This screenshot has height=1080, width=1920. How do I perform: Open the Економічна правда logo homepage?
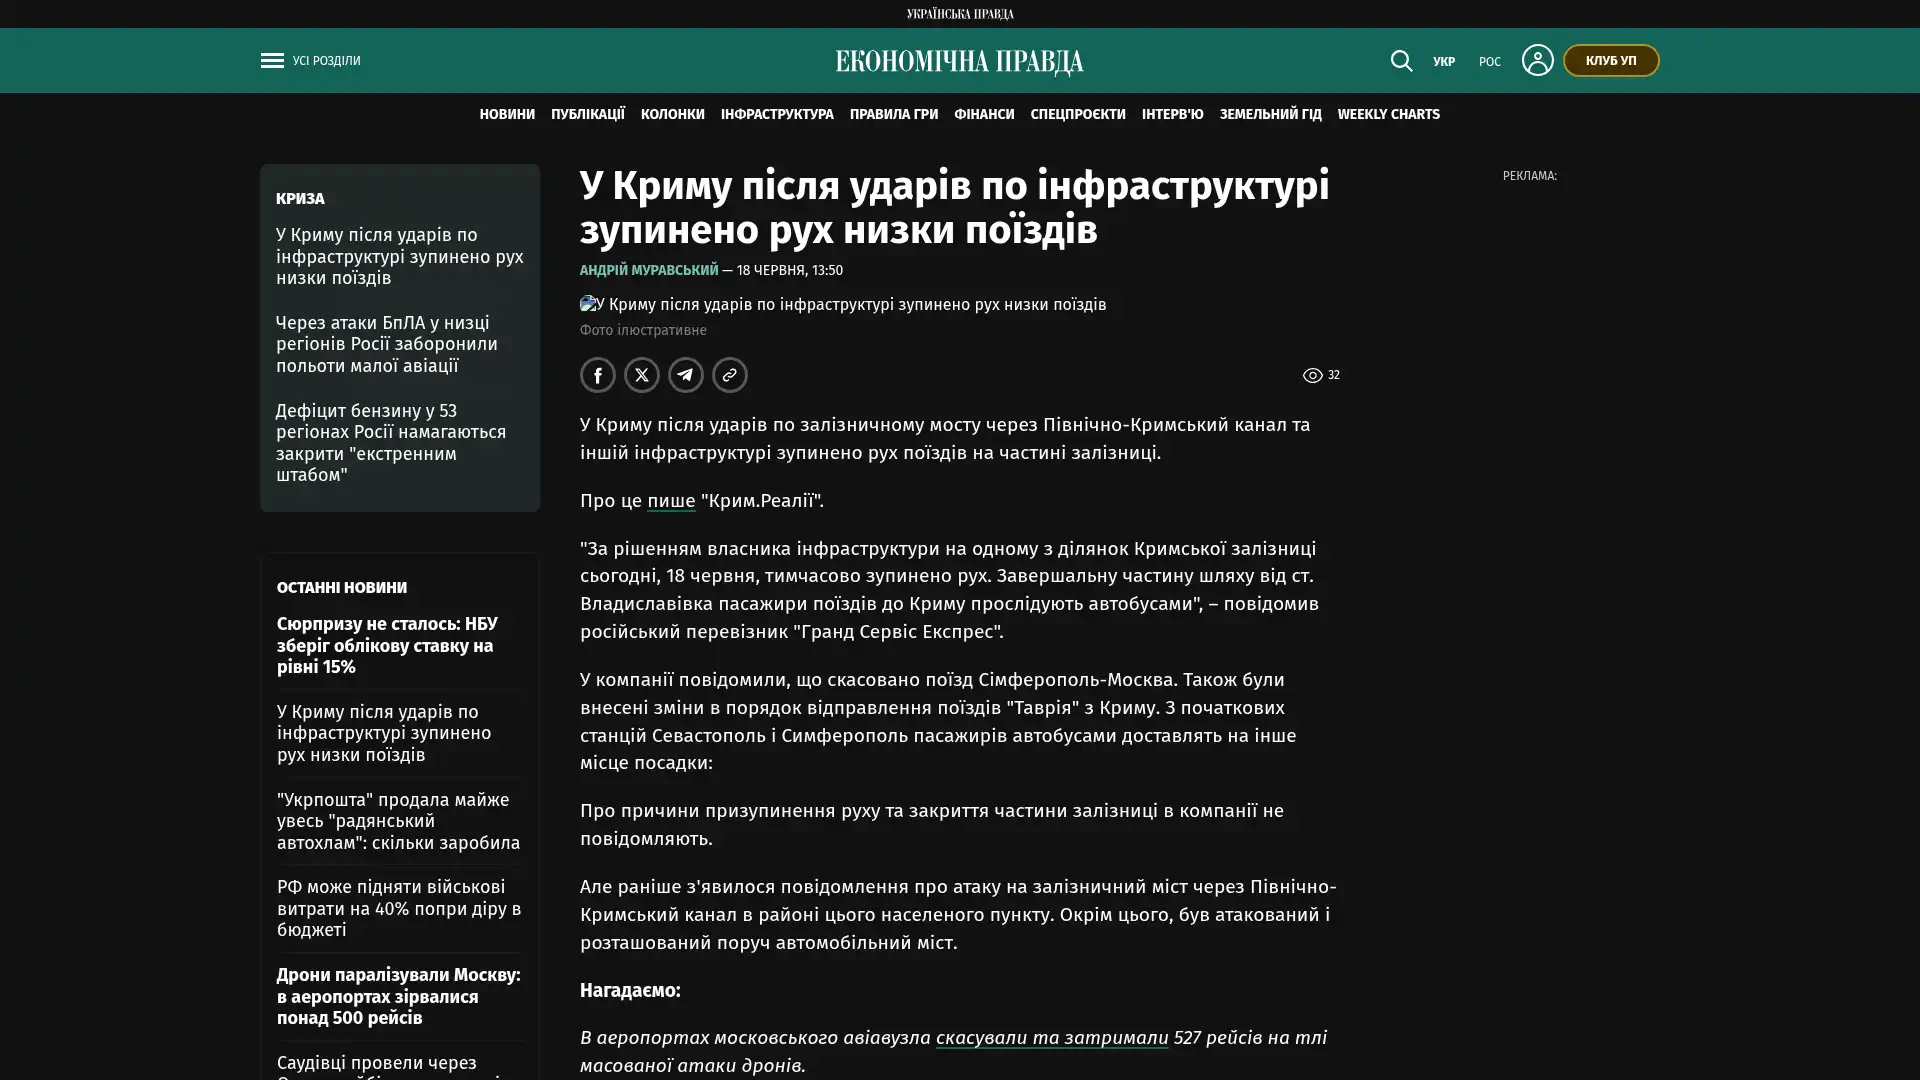tap(959, 62)
